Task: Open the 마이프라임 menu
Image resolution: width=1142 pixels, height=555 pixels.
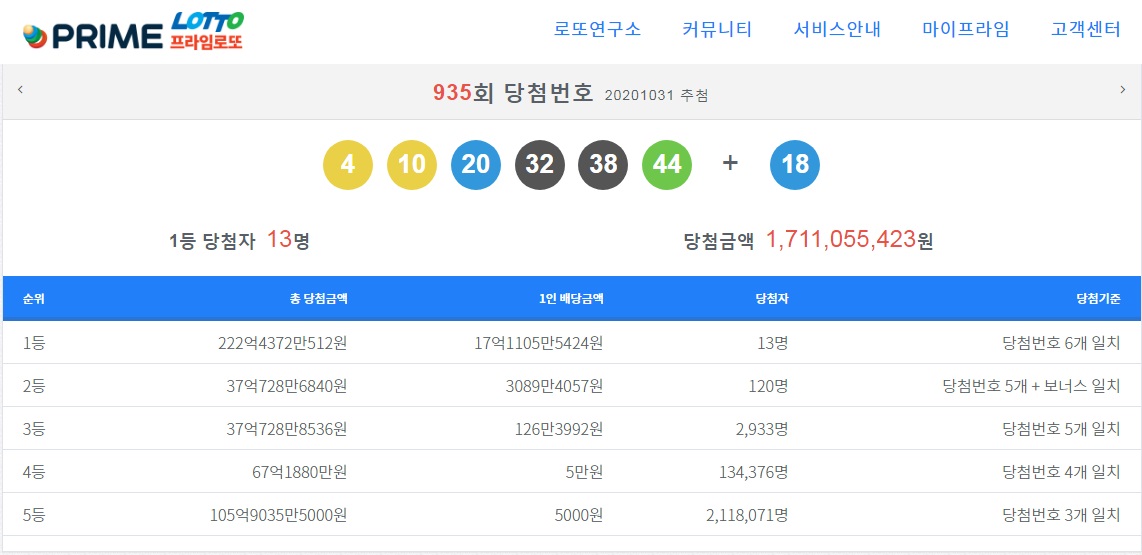Action: point(966,30)
